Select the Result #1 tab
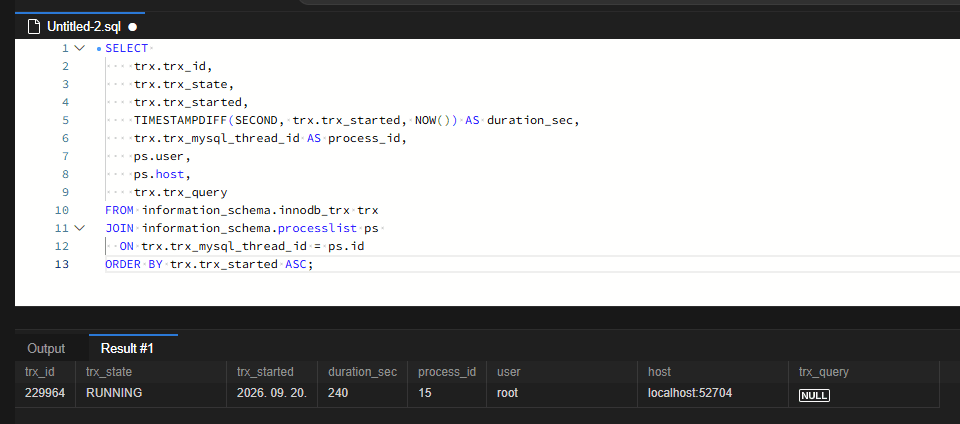Screen dimensions: 960x424 pyautogui.click(x=127, y=349)
